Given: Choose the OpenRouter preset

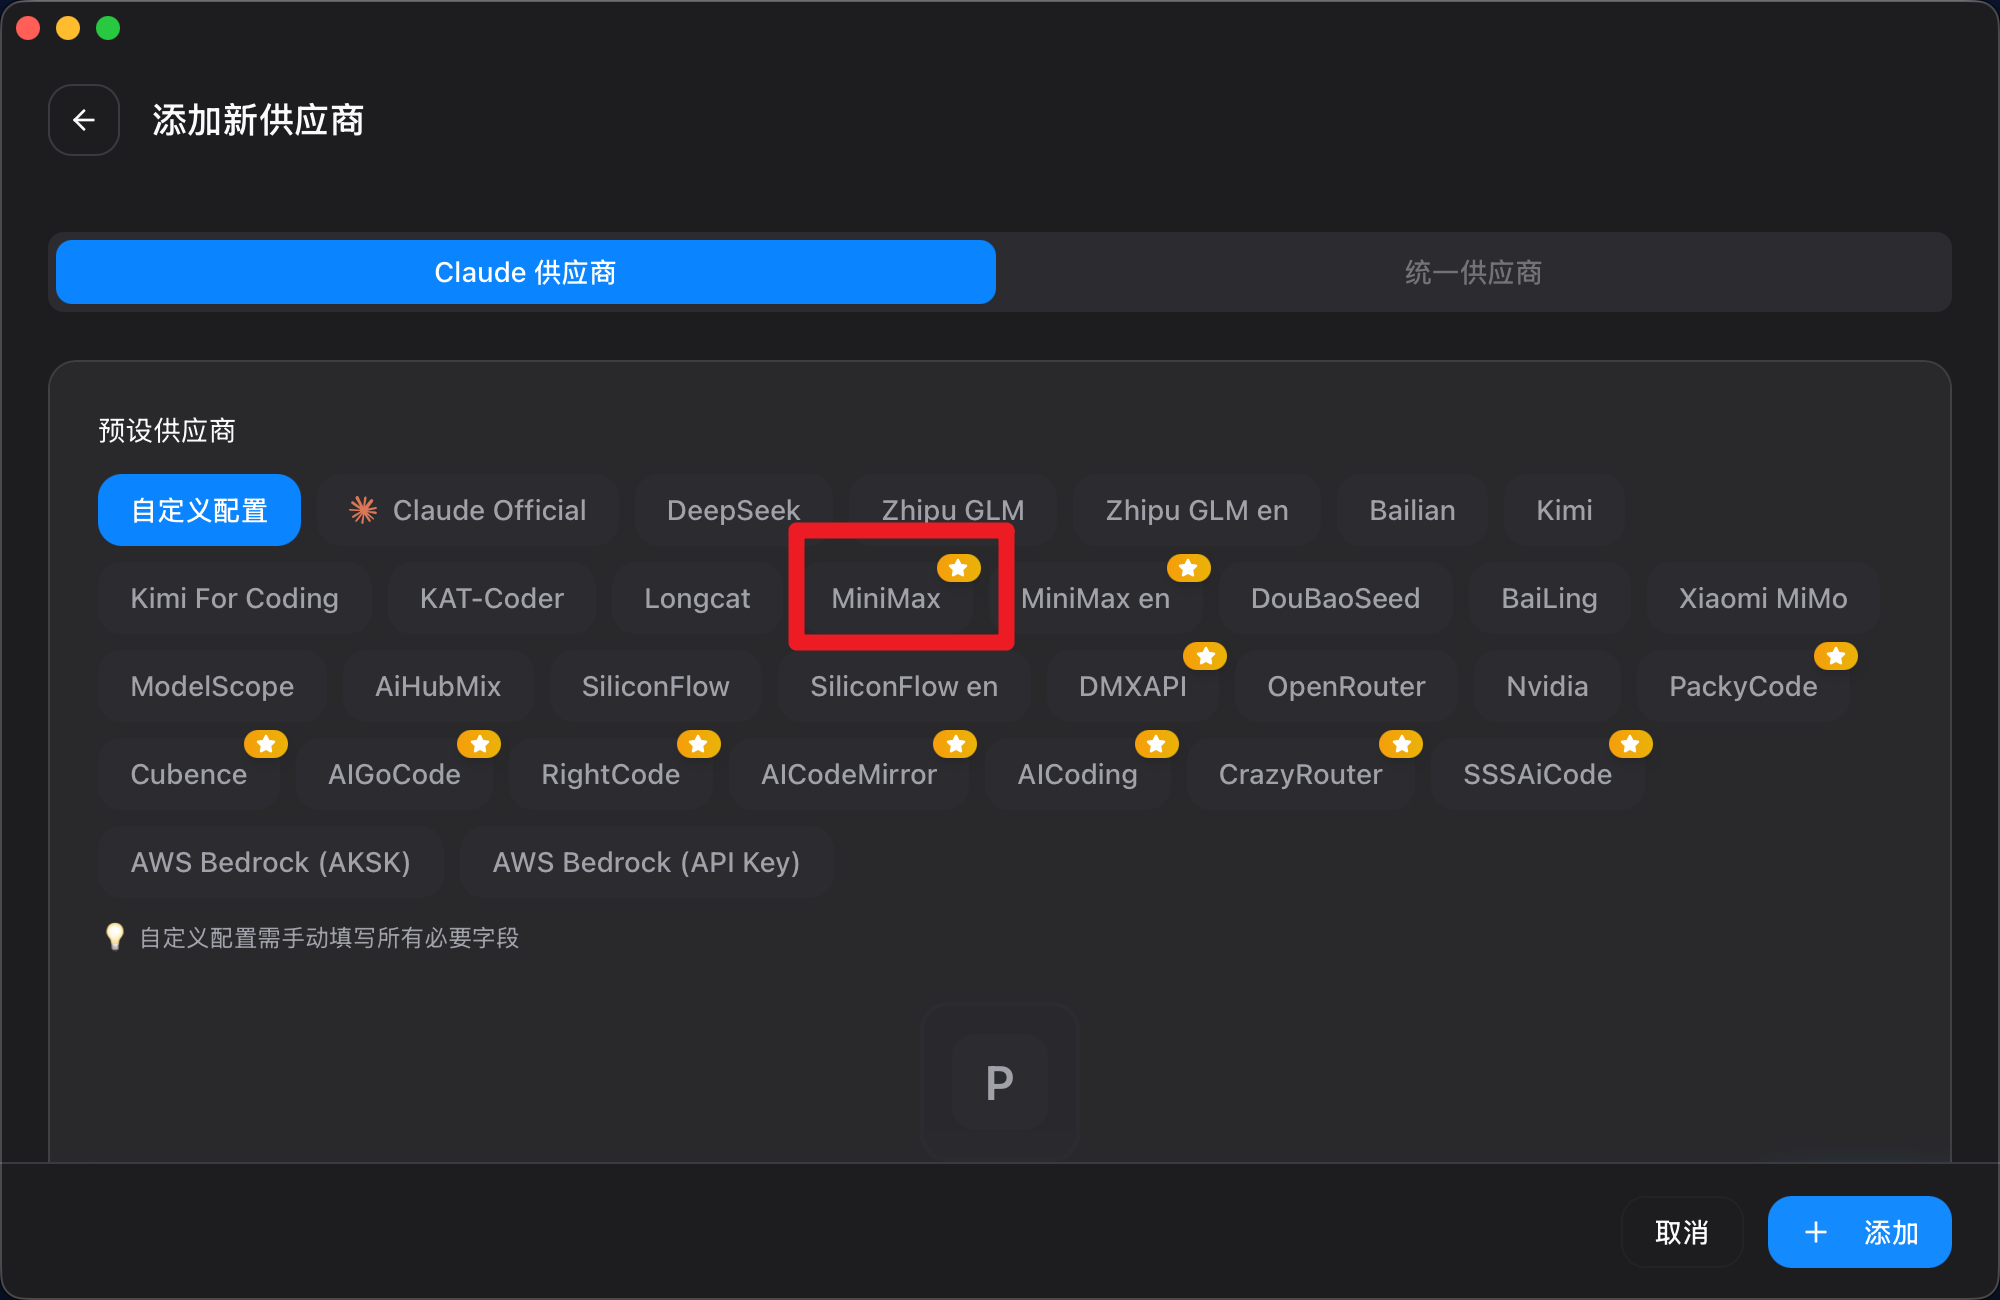Looking at the screenshot, I should pyautogui.click(x=1346, y=686).
